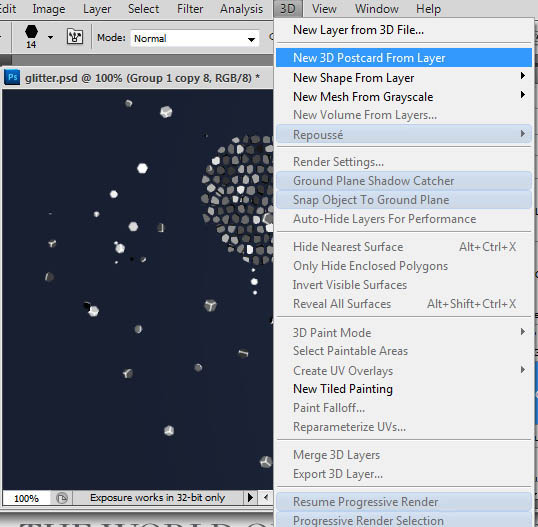538x527 pixels.
Task: Open the Analysis menu
Action: coord(242,9)
